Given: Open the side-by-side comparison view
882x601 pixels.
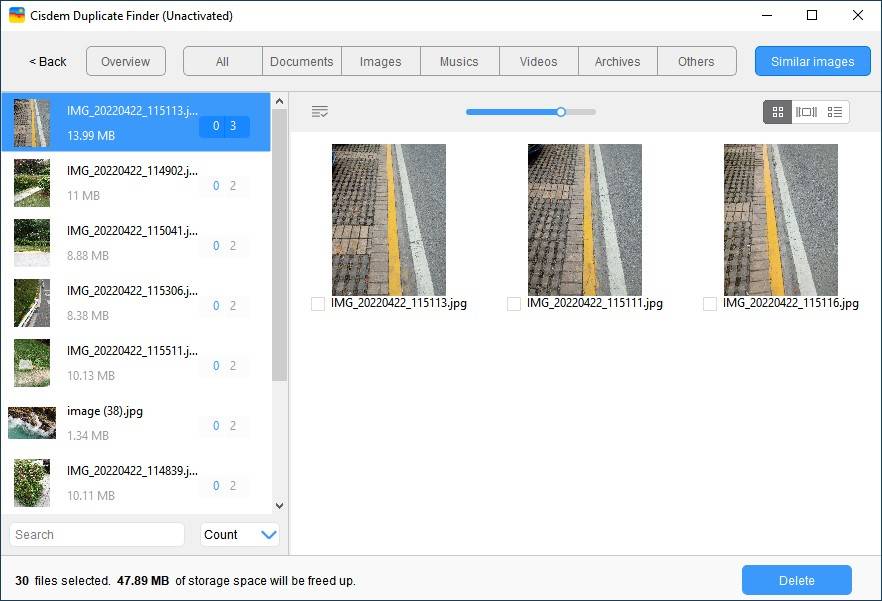Looking at the screenshot, I should 806,111.
